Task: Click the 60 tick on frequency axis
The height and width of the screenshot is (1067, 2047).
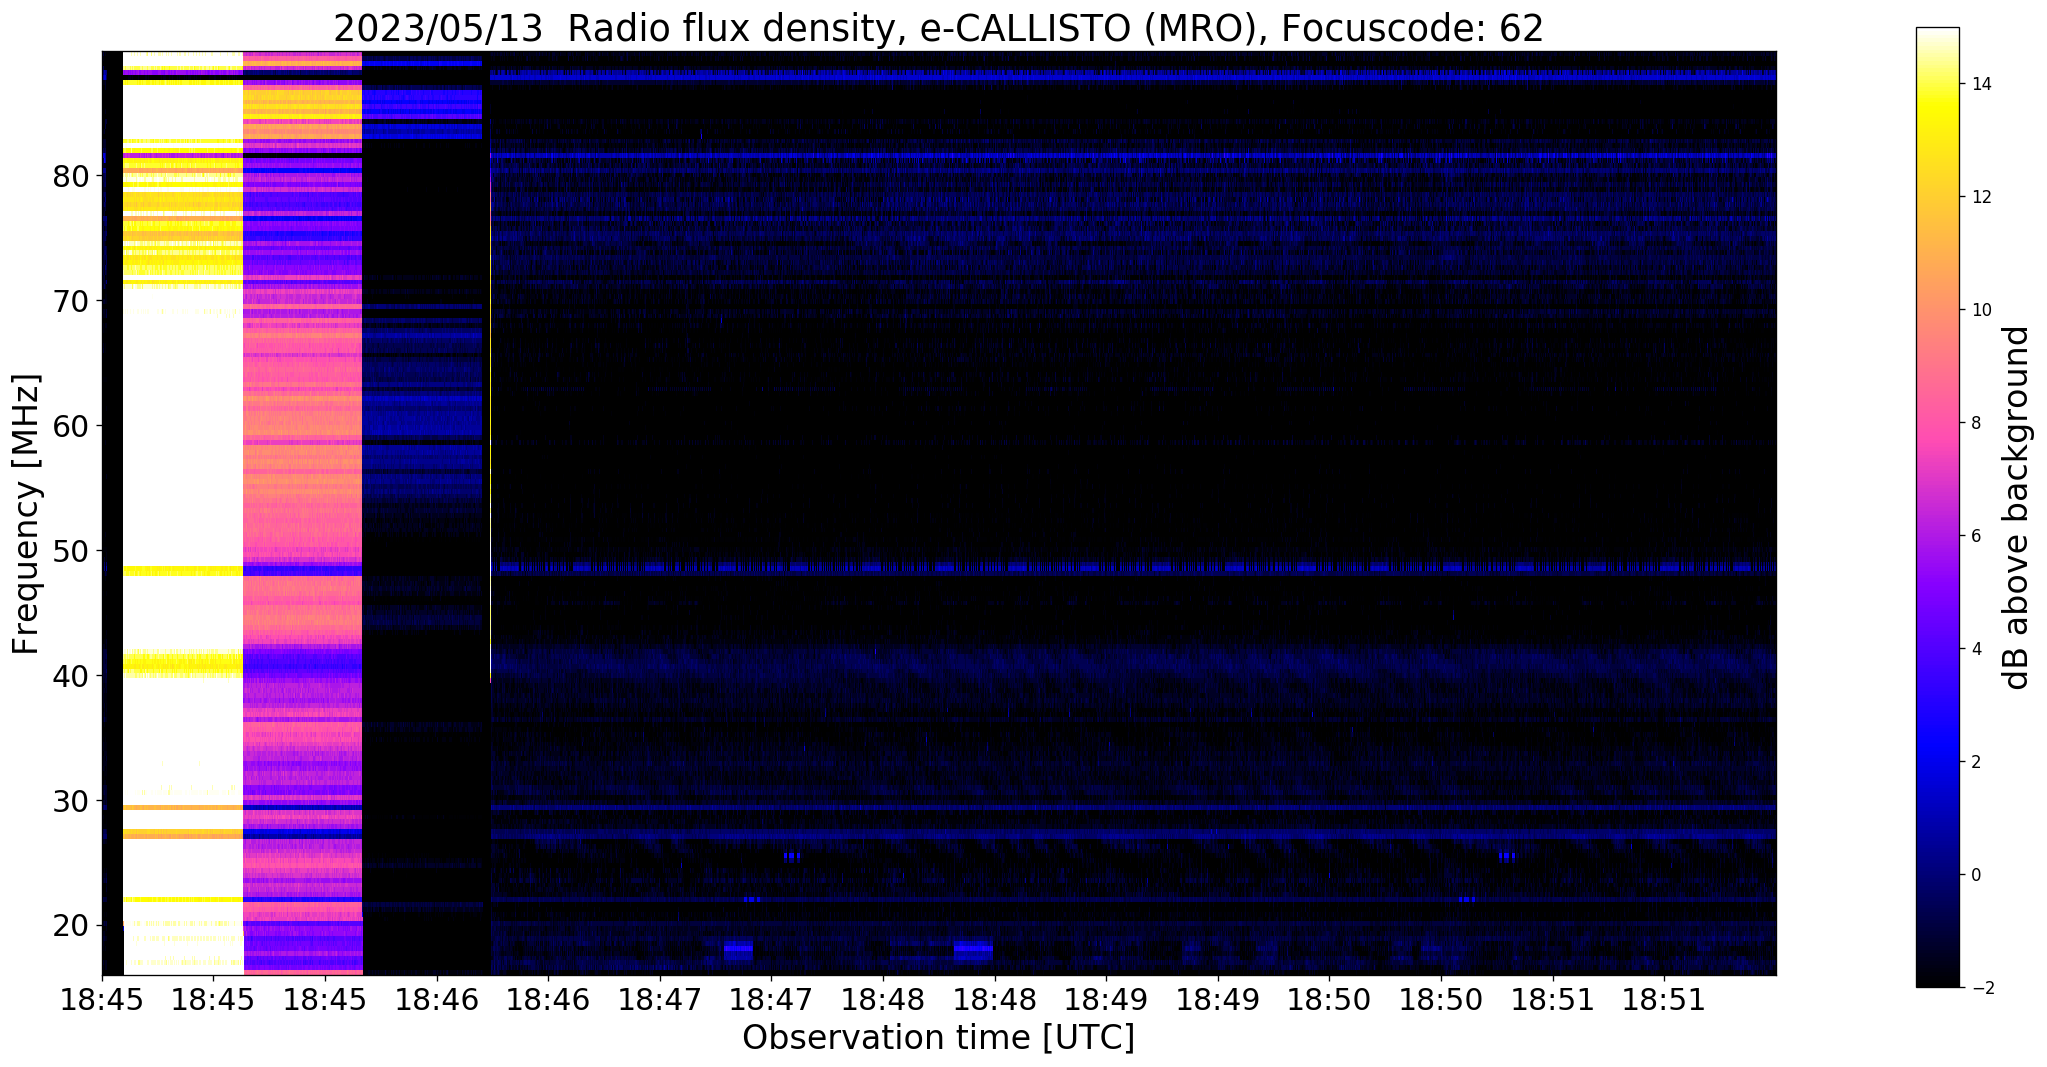Action: click(71, 426)
